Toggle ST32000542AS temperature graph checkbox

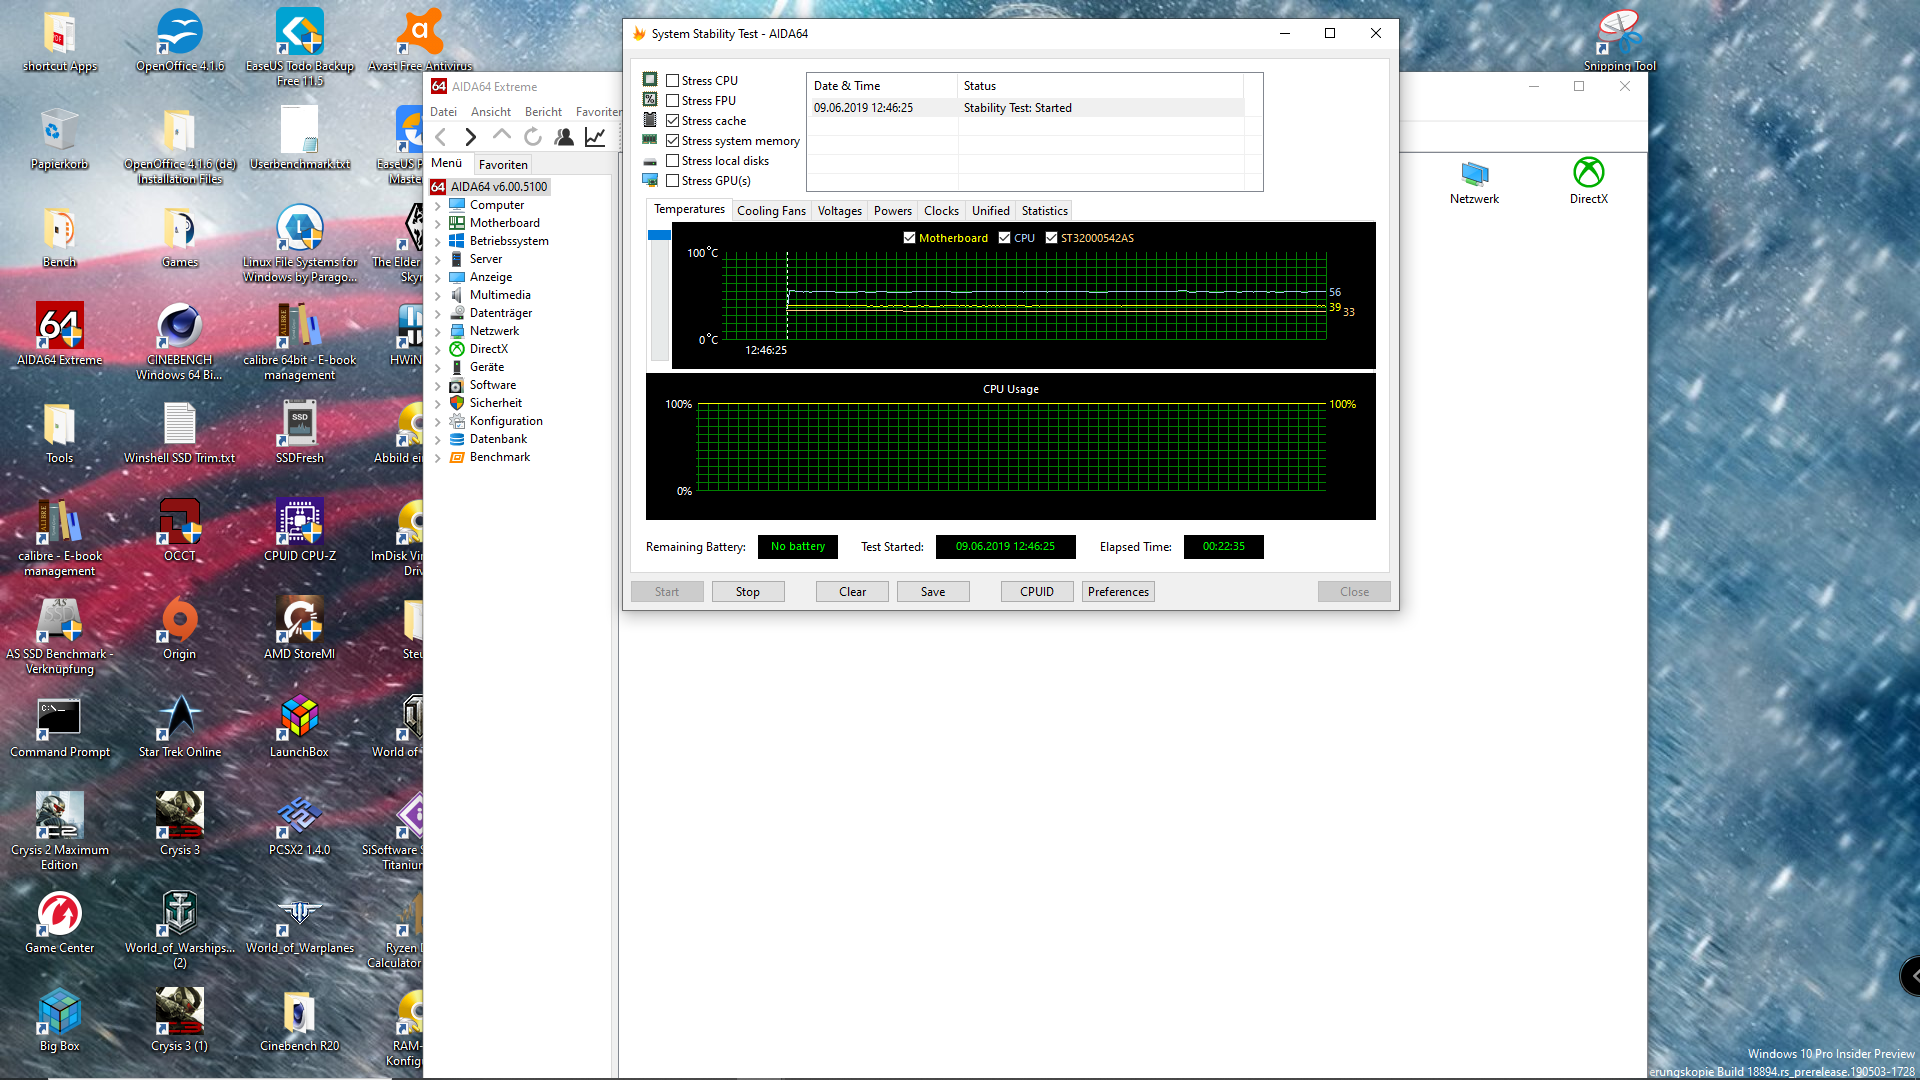(x=1051, y=238)
